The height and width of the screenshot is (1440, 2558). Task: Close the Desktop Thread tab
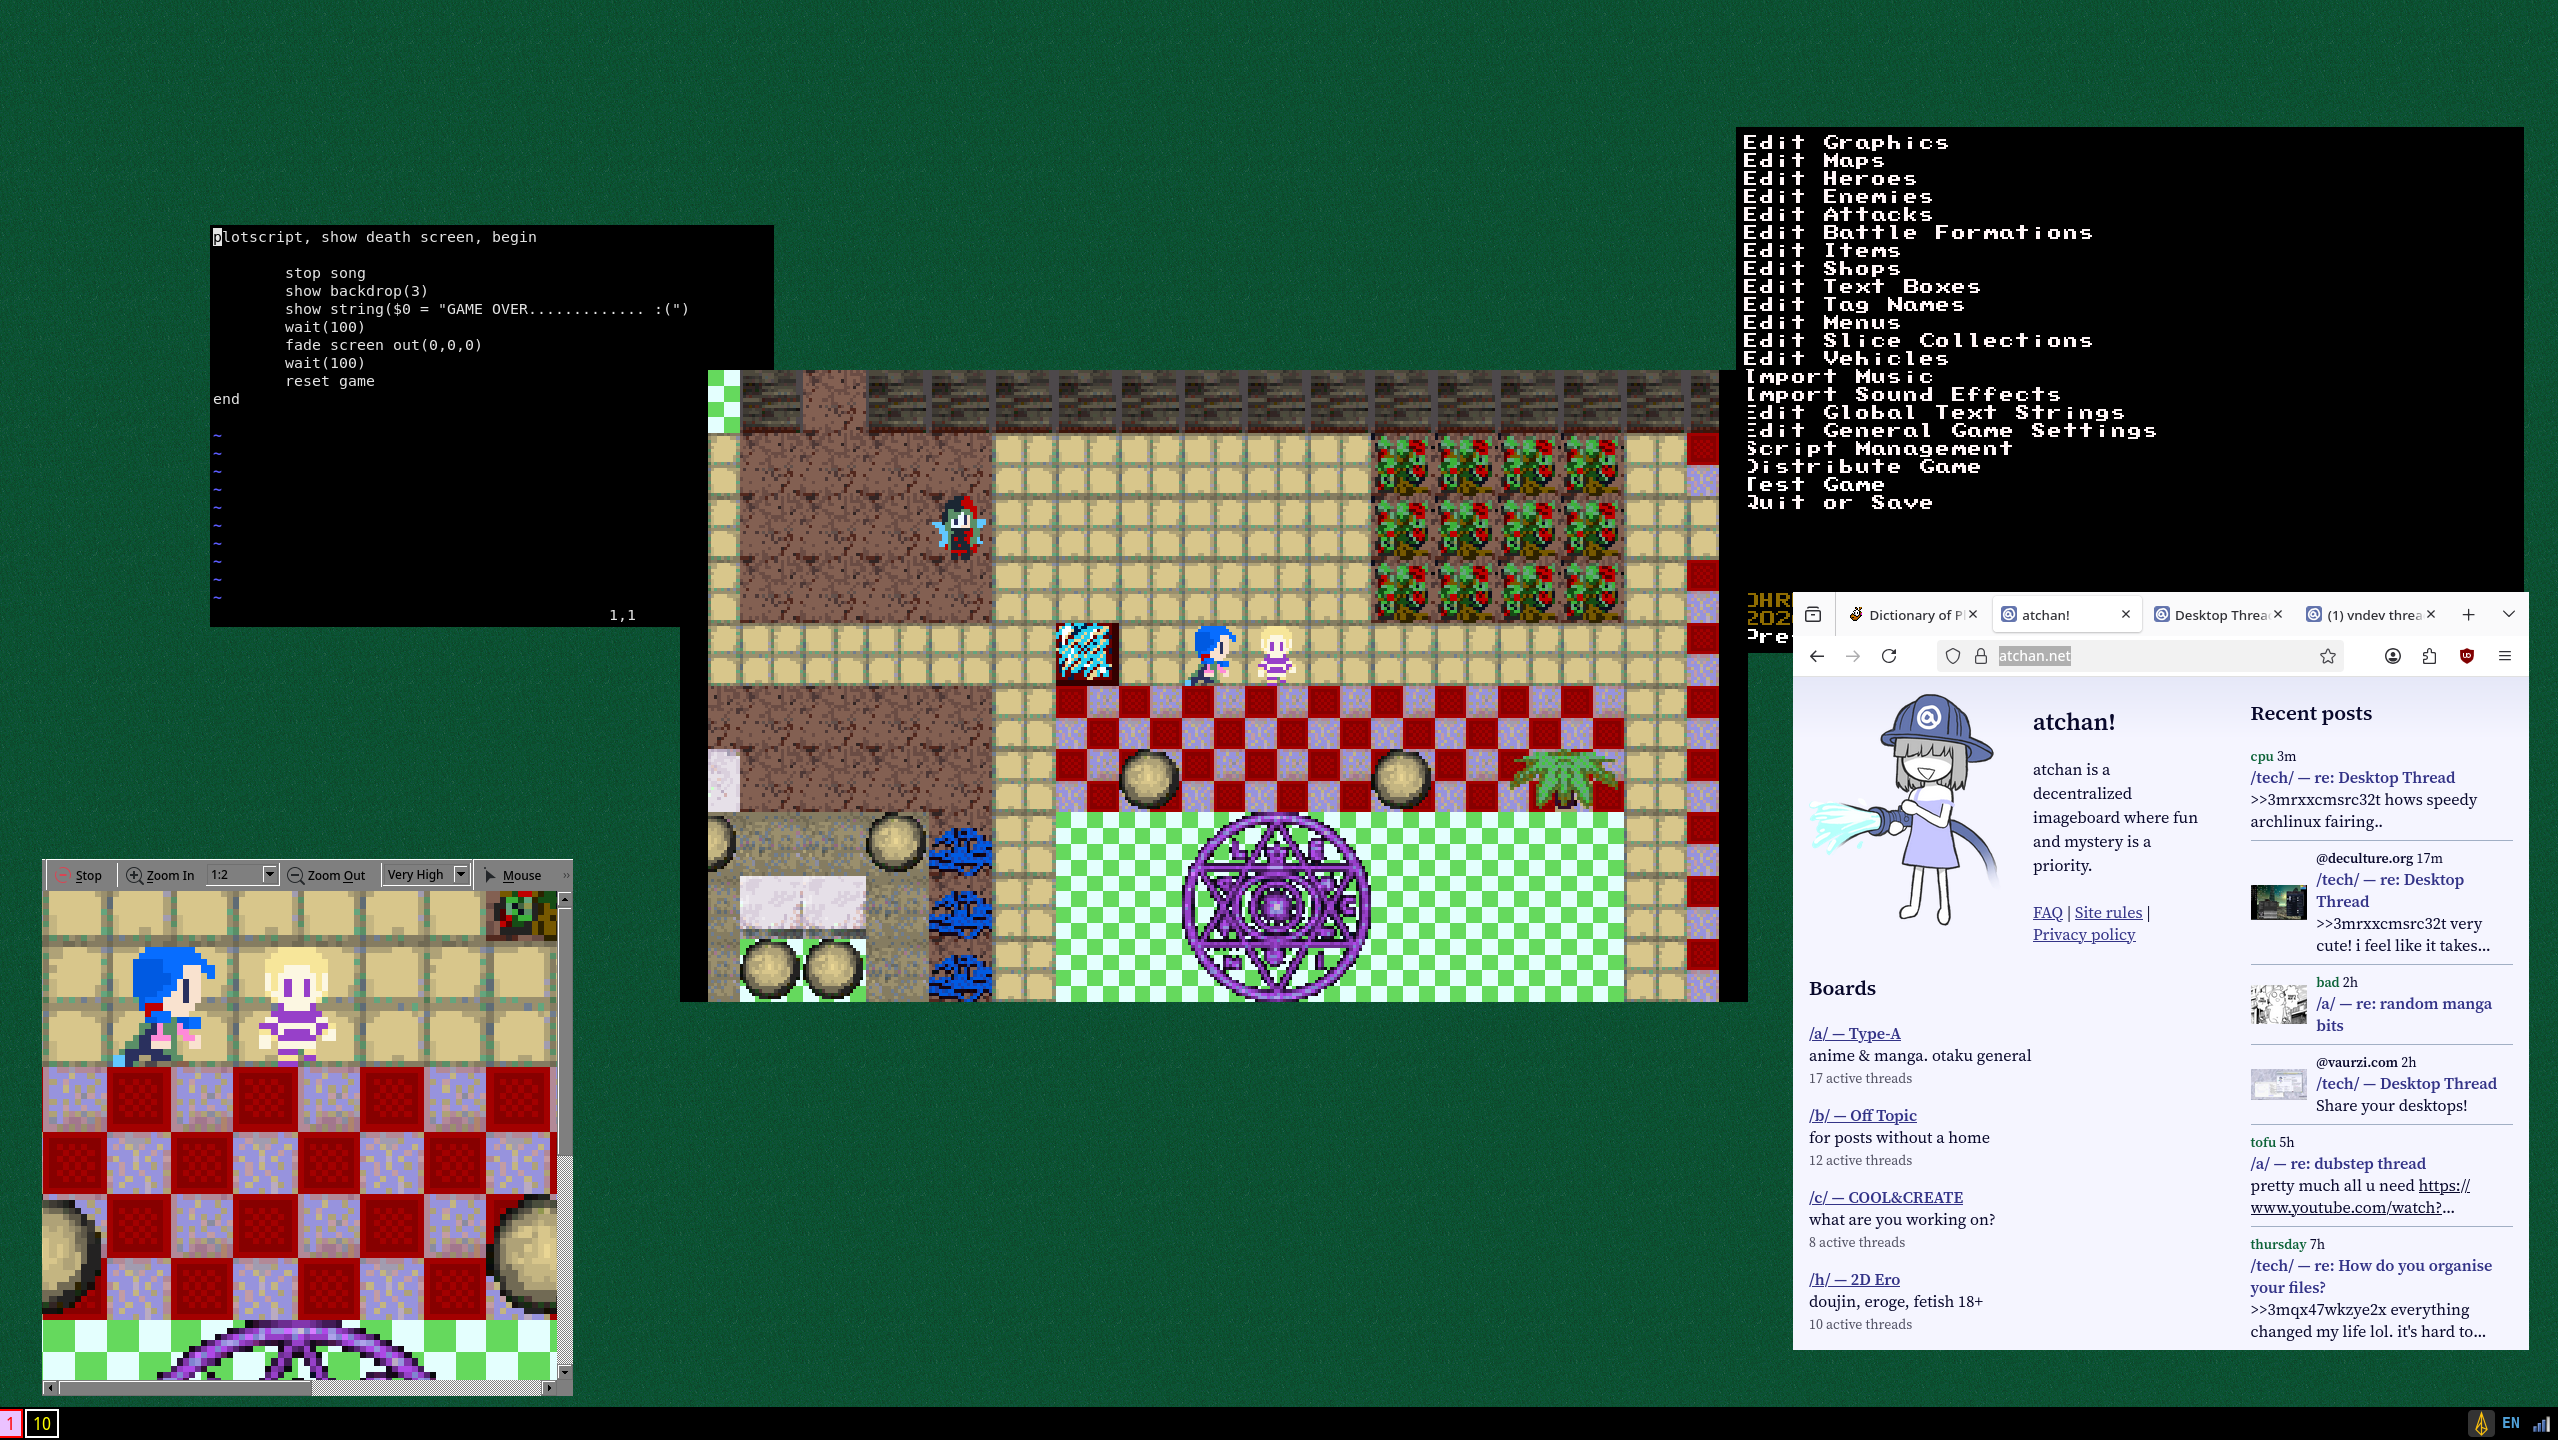pos(2278,614)
